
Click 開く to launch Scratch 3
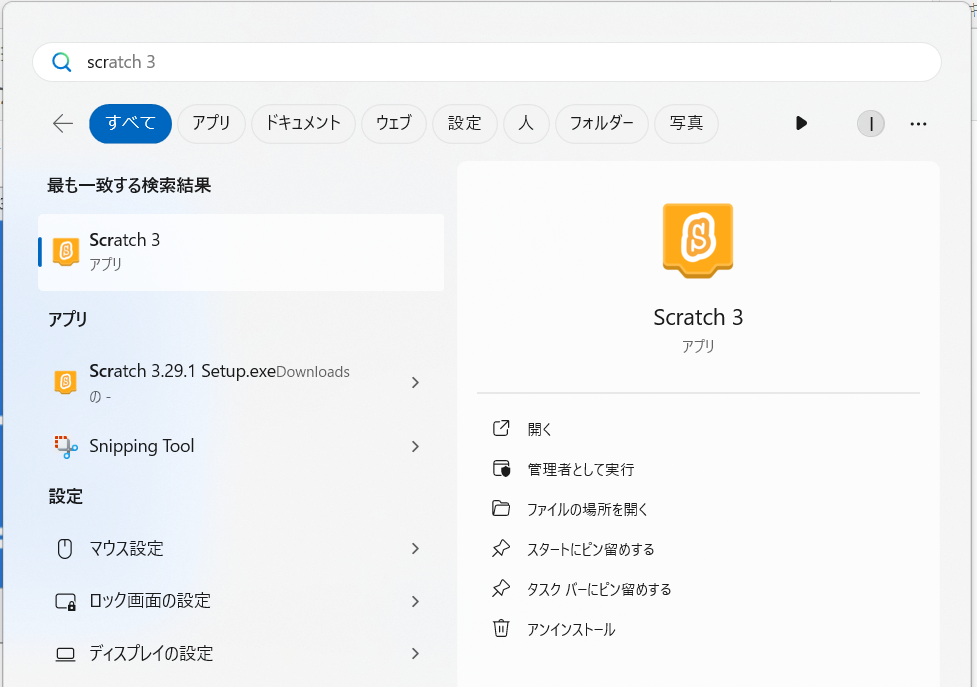[x=540, y=429]
